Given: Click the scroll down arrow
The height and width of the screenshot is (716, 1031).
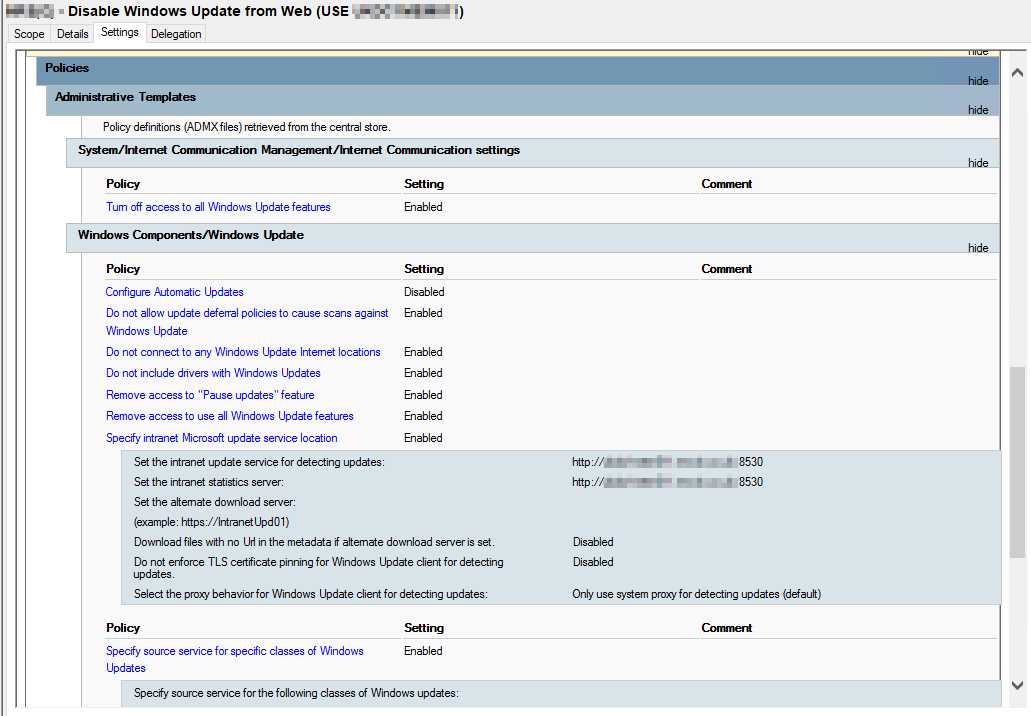Looking at the screenshot, I should pos(1017,685).
